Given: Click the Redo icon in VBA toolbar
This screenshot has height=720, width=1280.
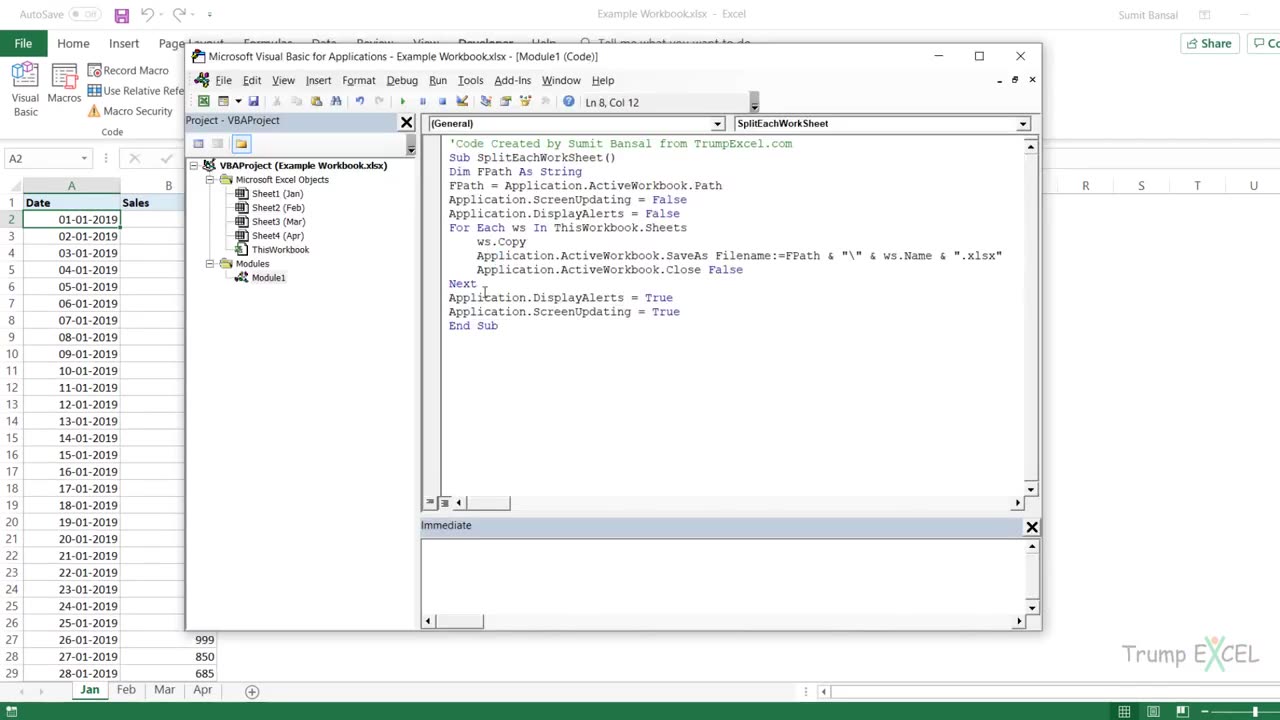Looking at the screenshot, I should click(379, 101).
